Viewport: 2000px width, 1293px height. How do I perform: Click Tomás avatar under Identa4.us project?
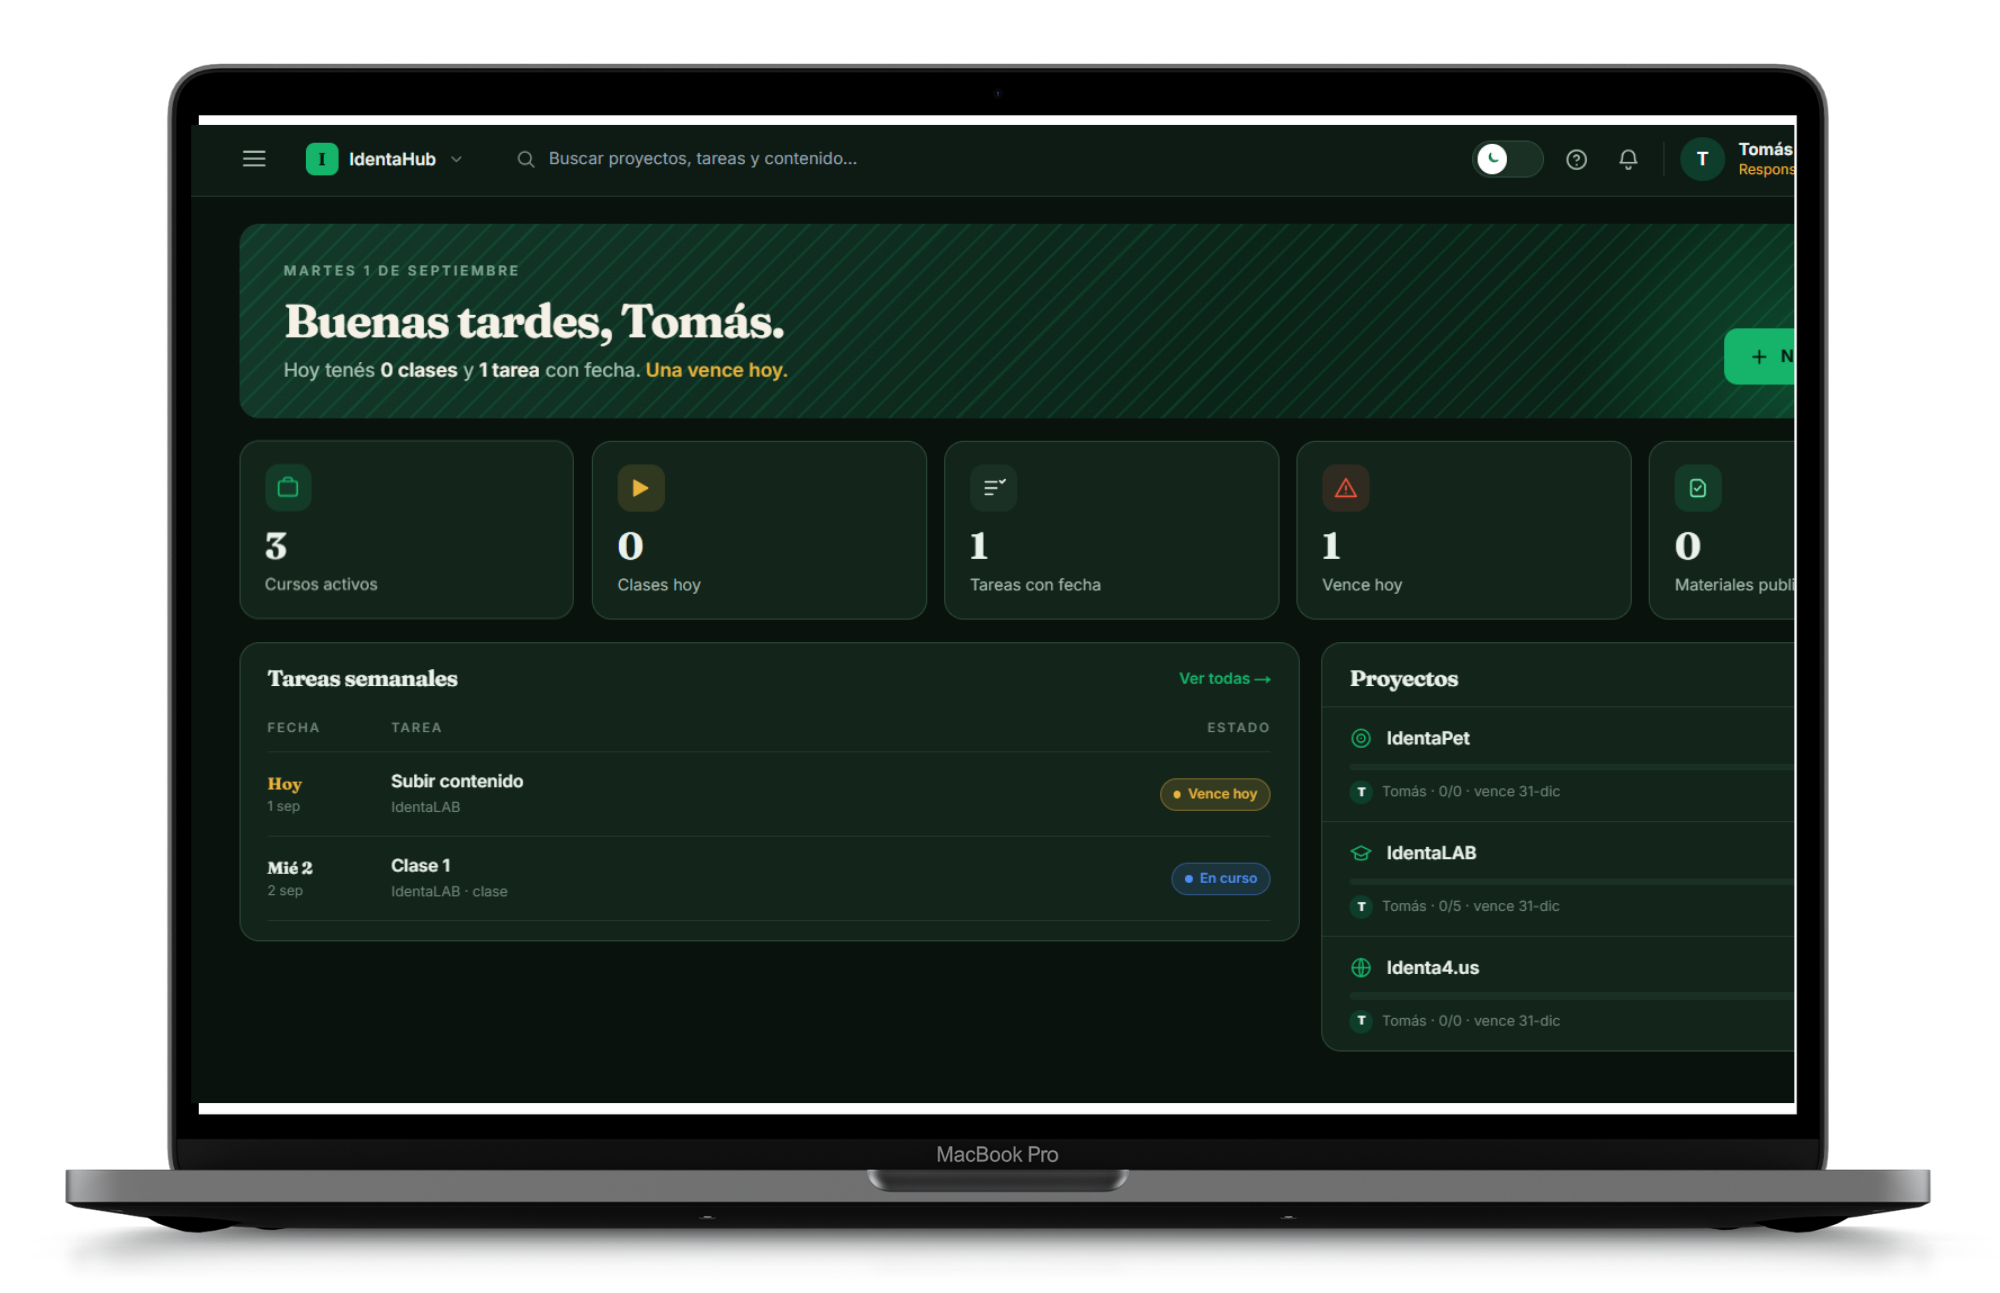(1361, 1021)
